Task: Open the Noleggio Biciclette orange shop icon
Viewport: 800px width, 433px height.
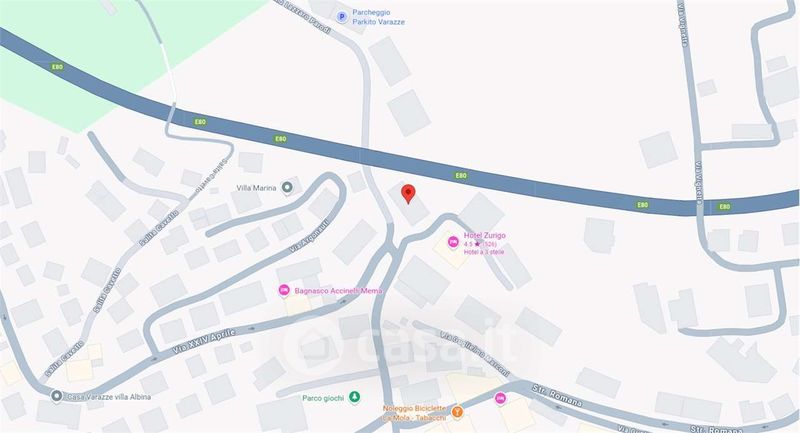Action: click(x=457, y=412)
